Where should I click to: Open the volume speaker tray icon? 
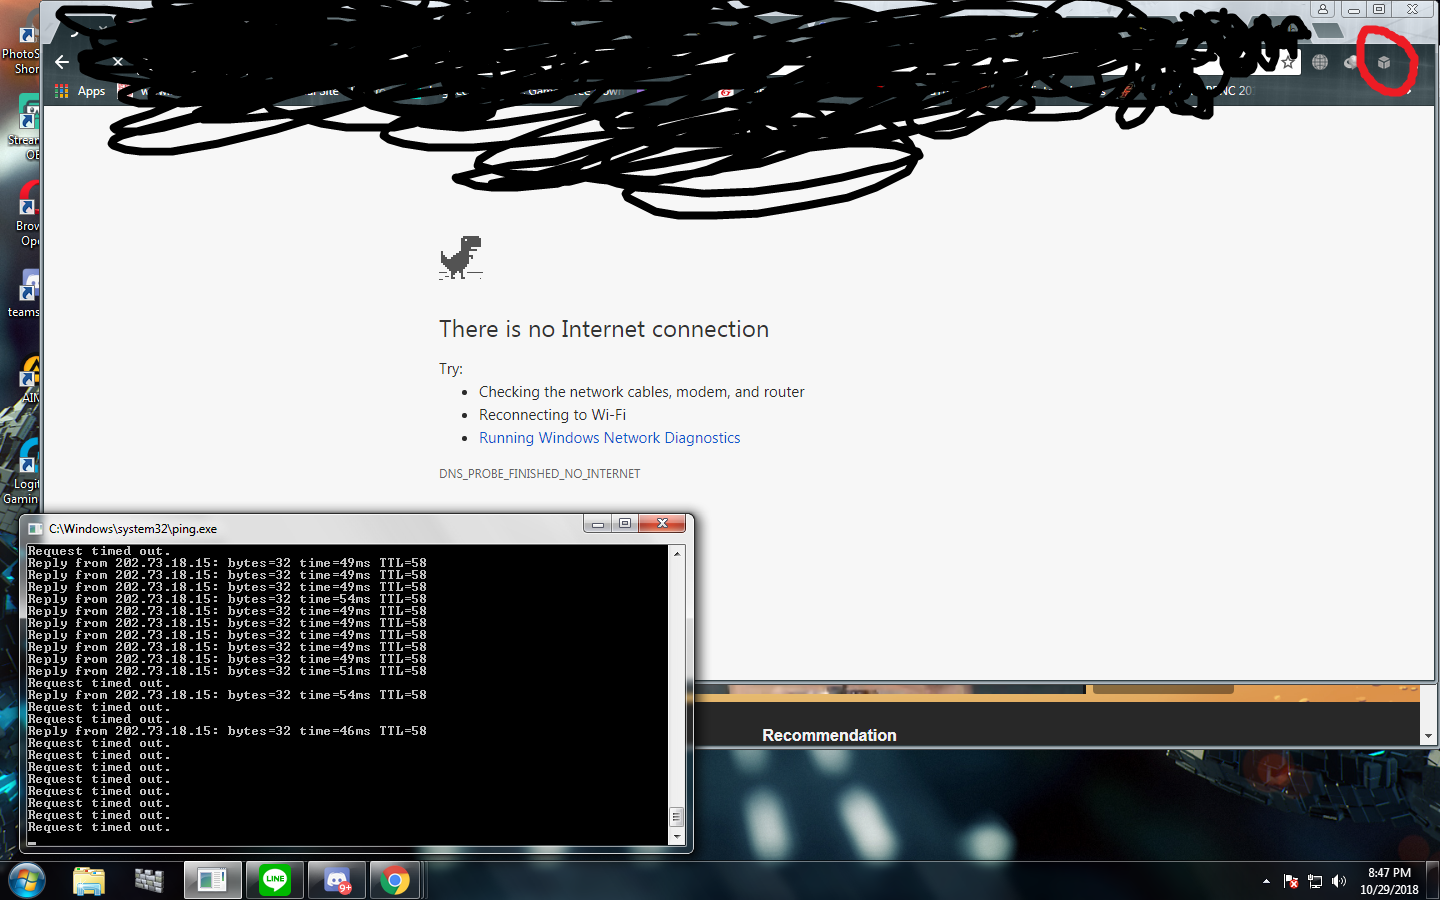1339,881
